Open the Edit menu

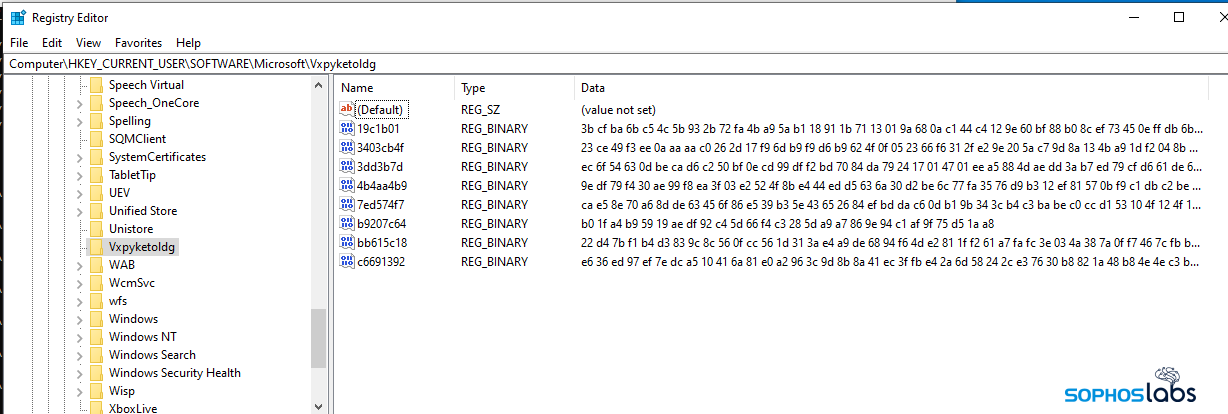52,43
